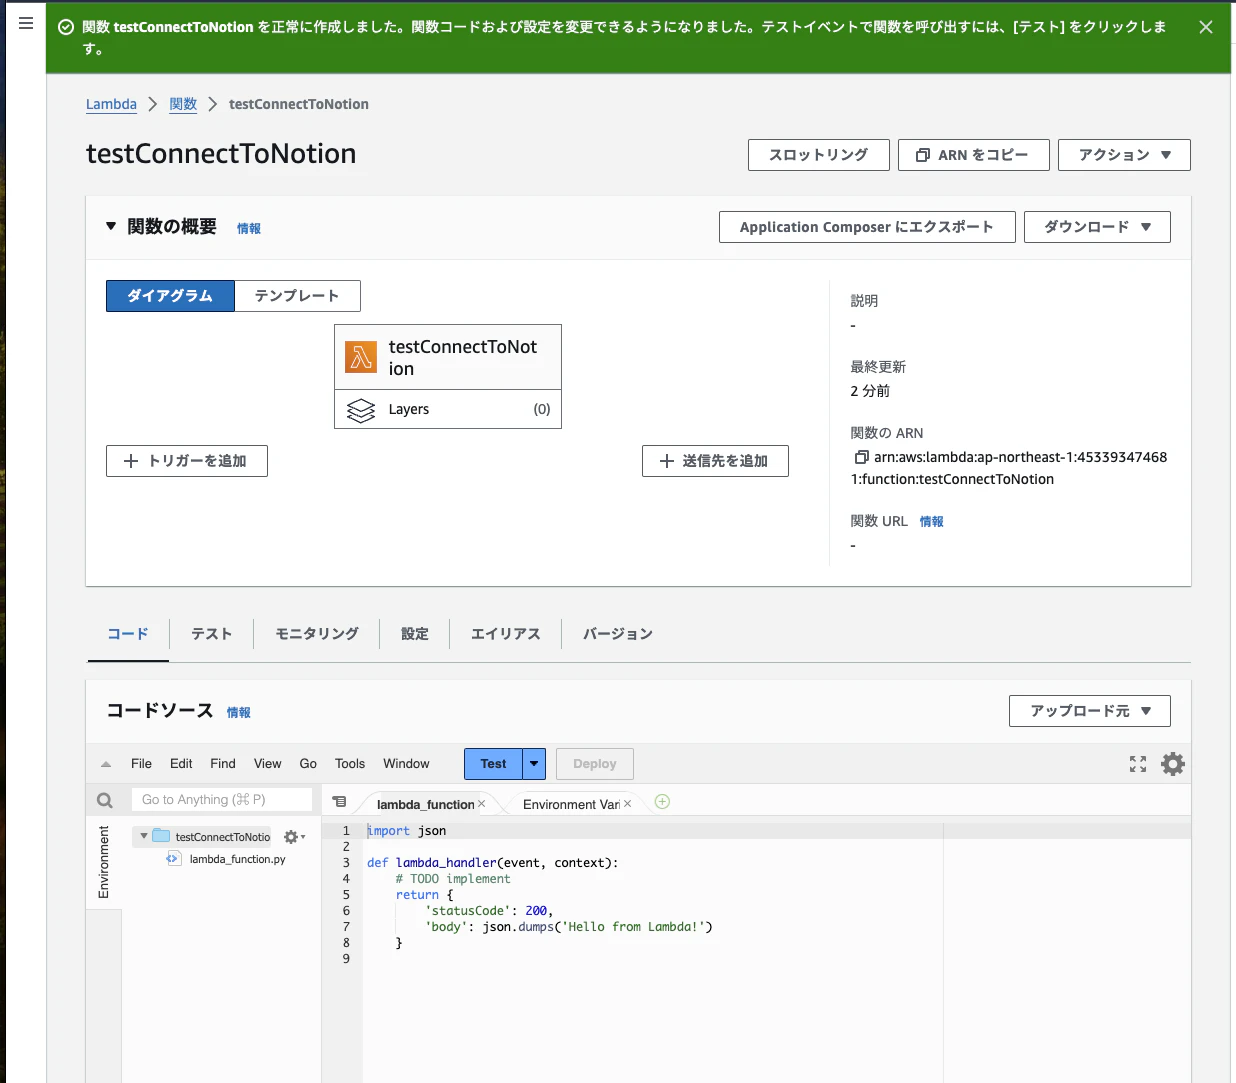Viewport: 1236px width, 1083px height.
Task: Click code line 3 def lambda_handler
Action: [492, 863]
